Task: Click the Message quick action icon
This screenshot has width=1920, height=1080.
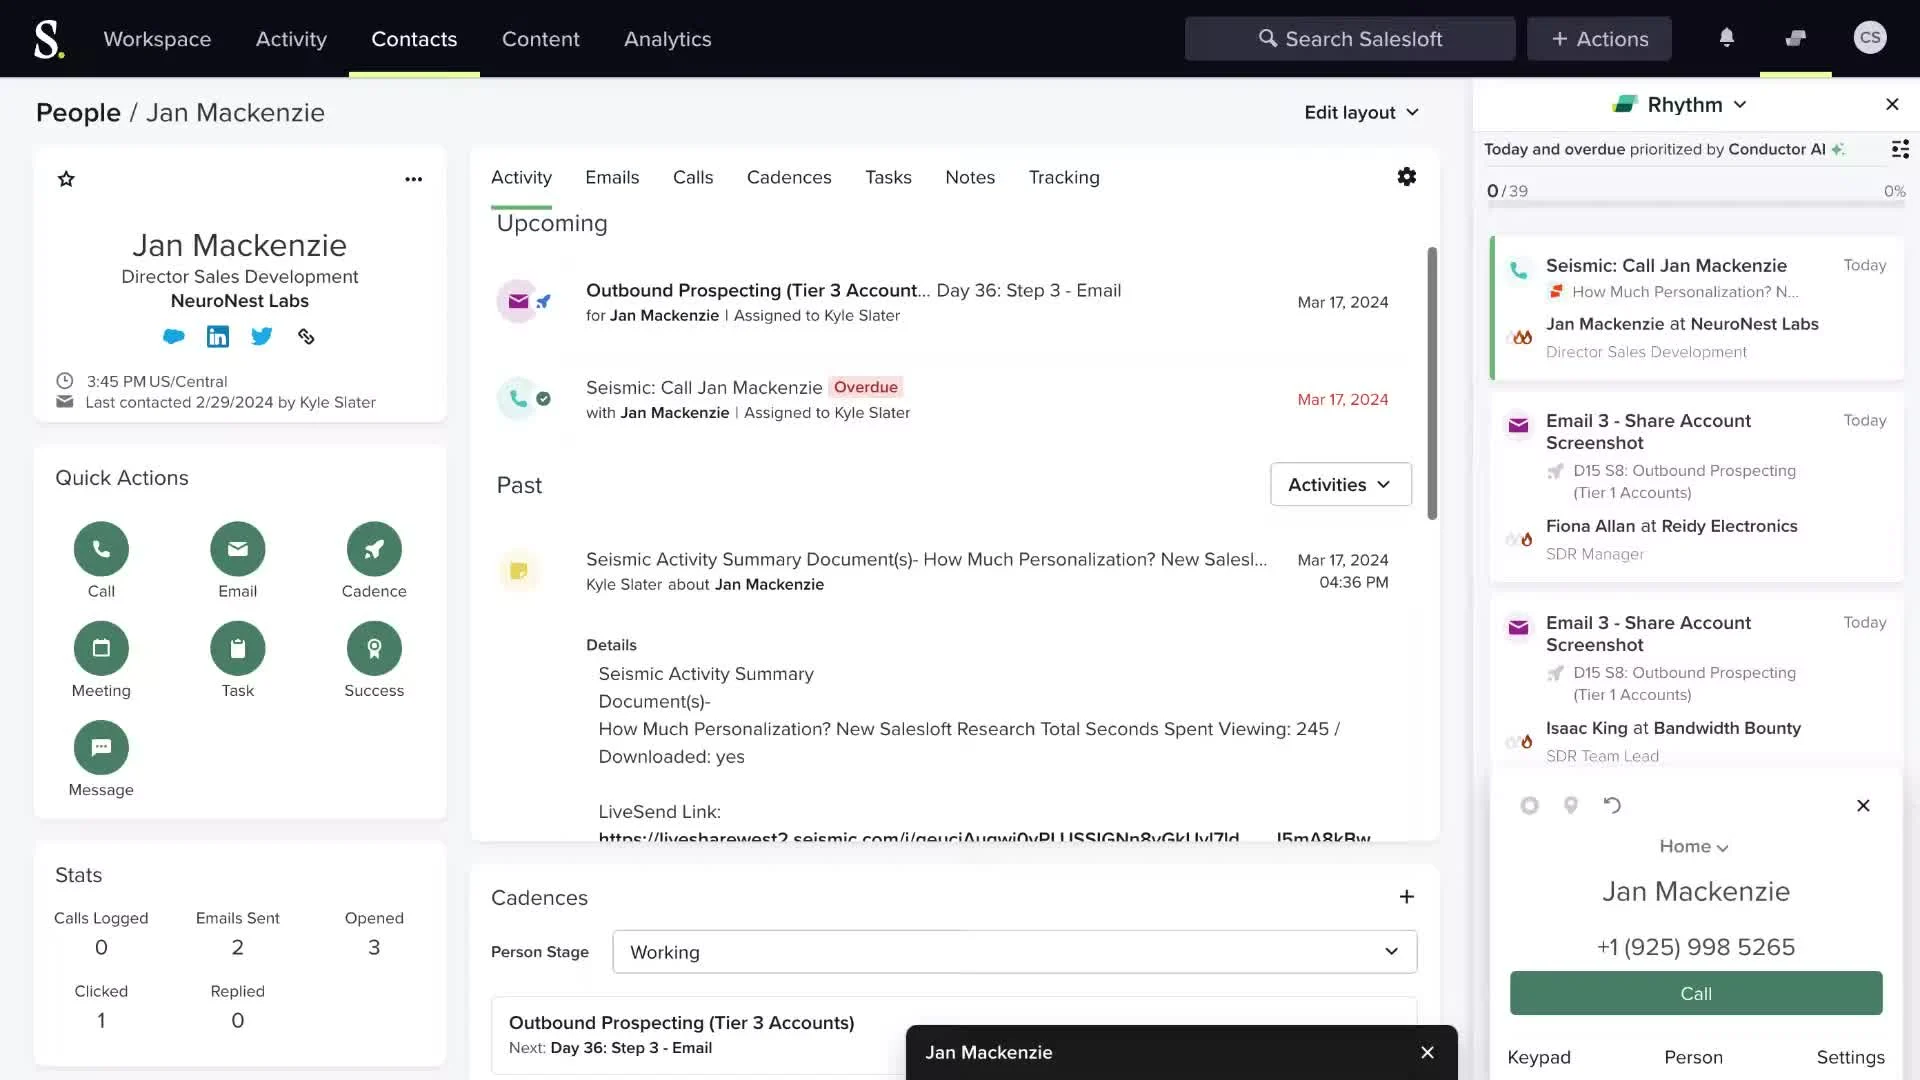Action: [101, 747]
